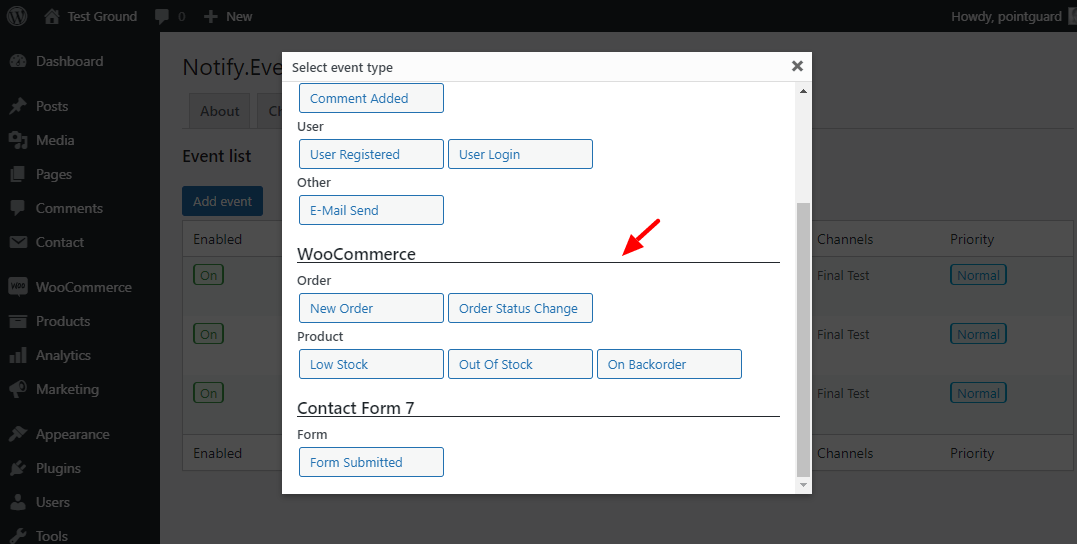Click the plus New icon in admin bar

(211, 16)
